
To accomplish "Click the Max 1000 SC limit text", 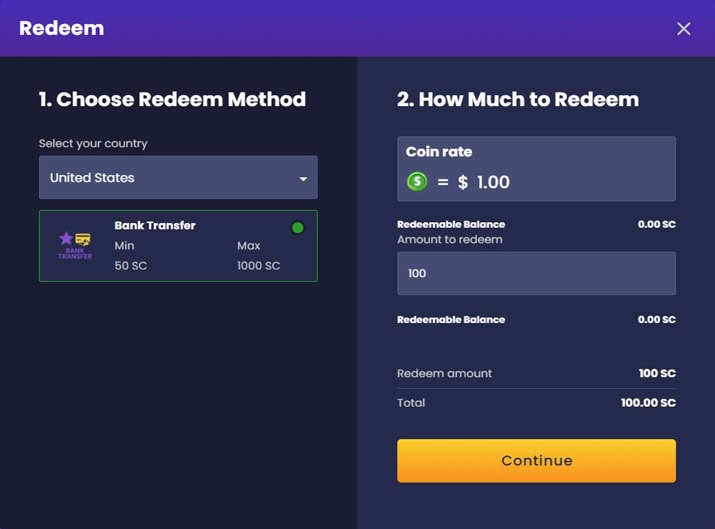I will [258, 256].
